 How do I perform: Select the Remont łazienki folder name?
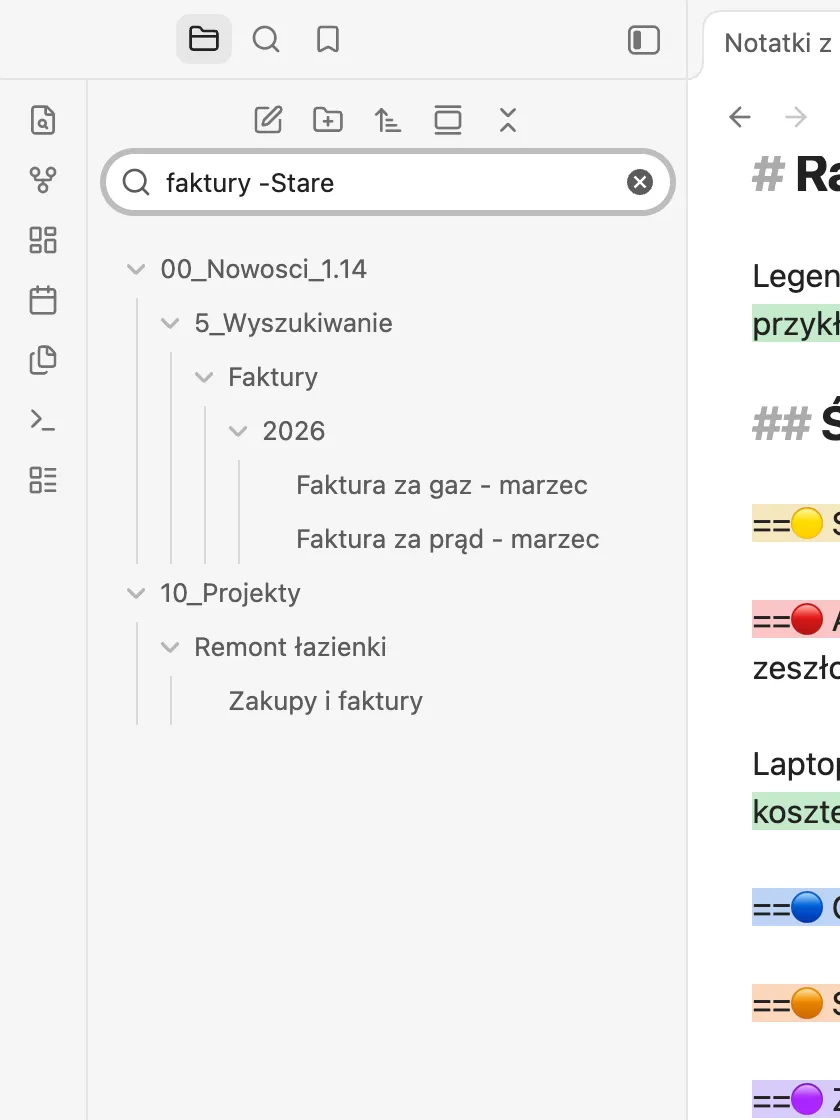click(291, 647)
